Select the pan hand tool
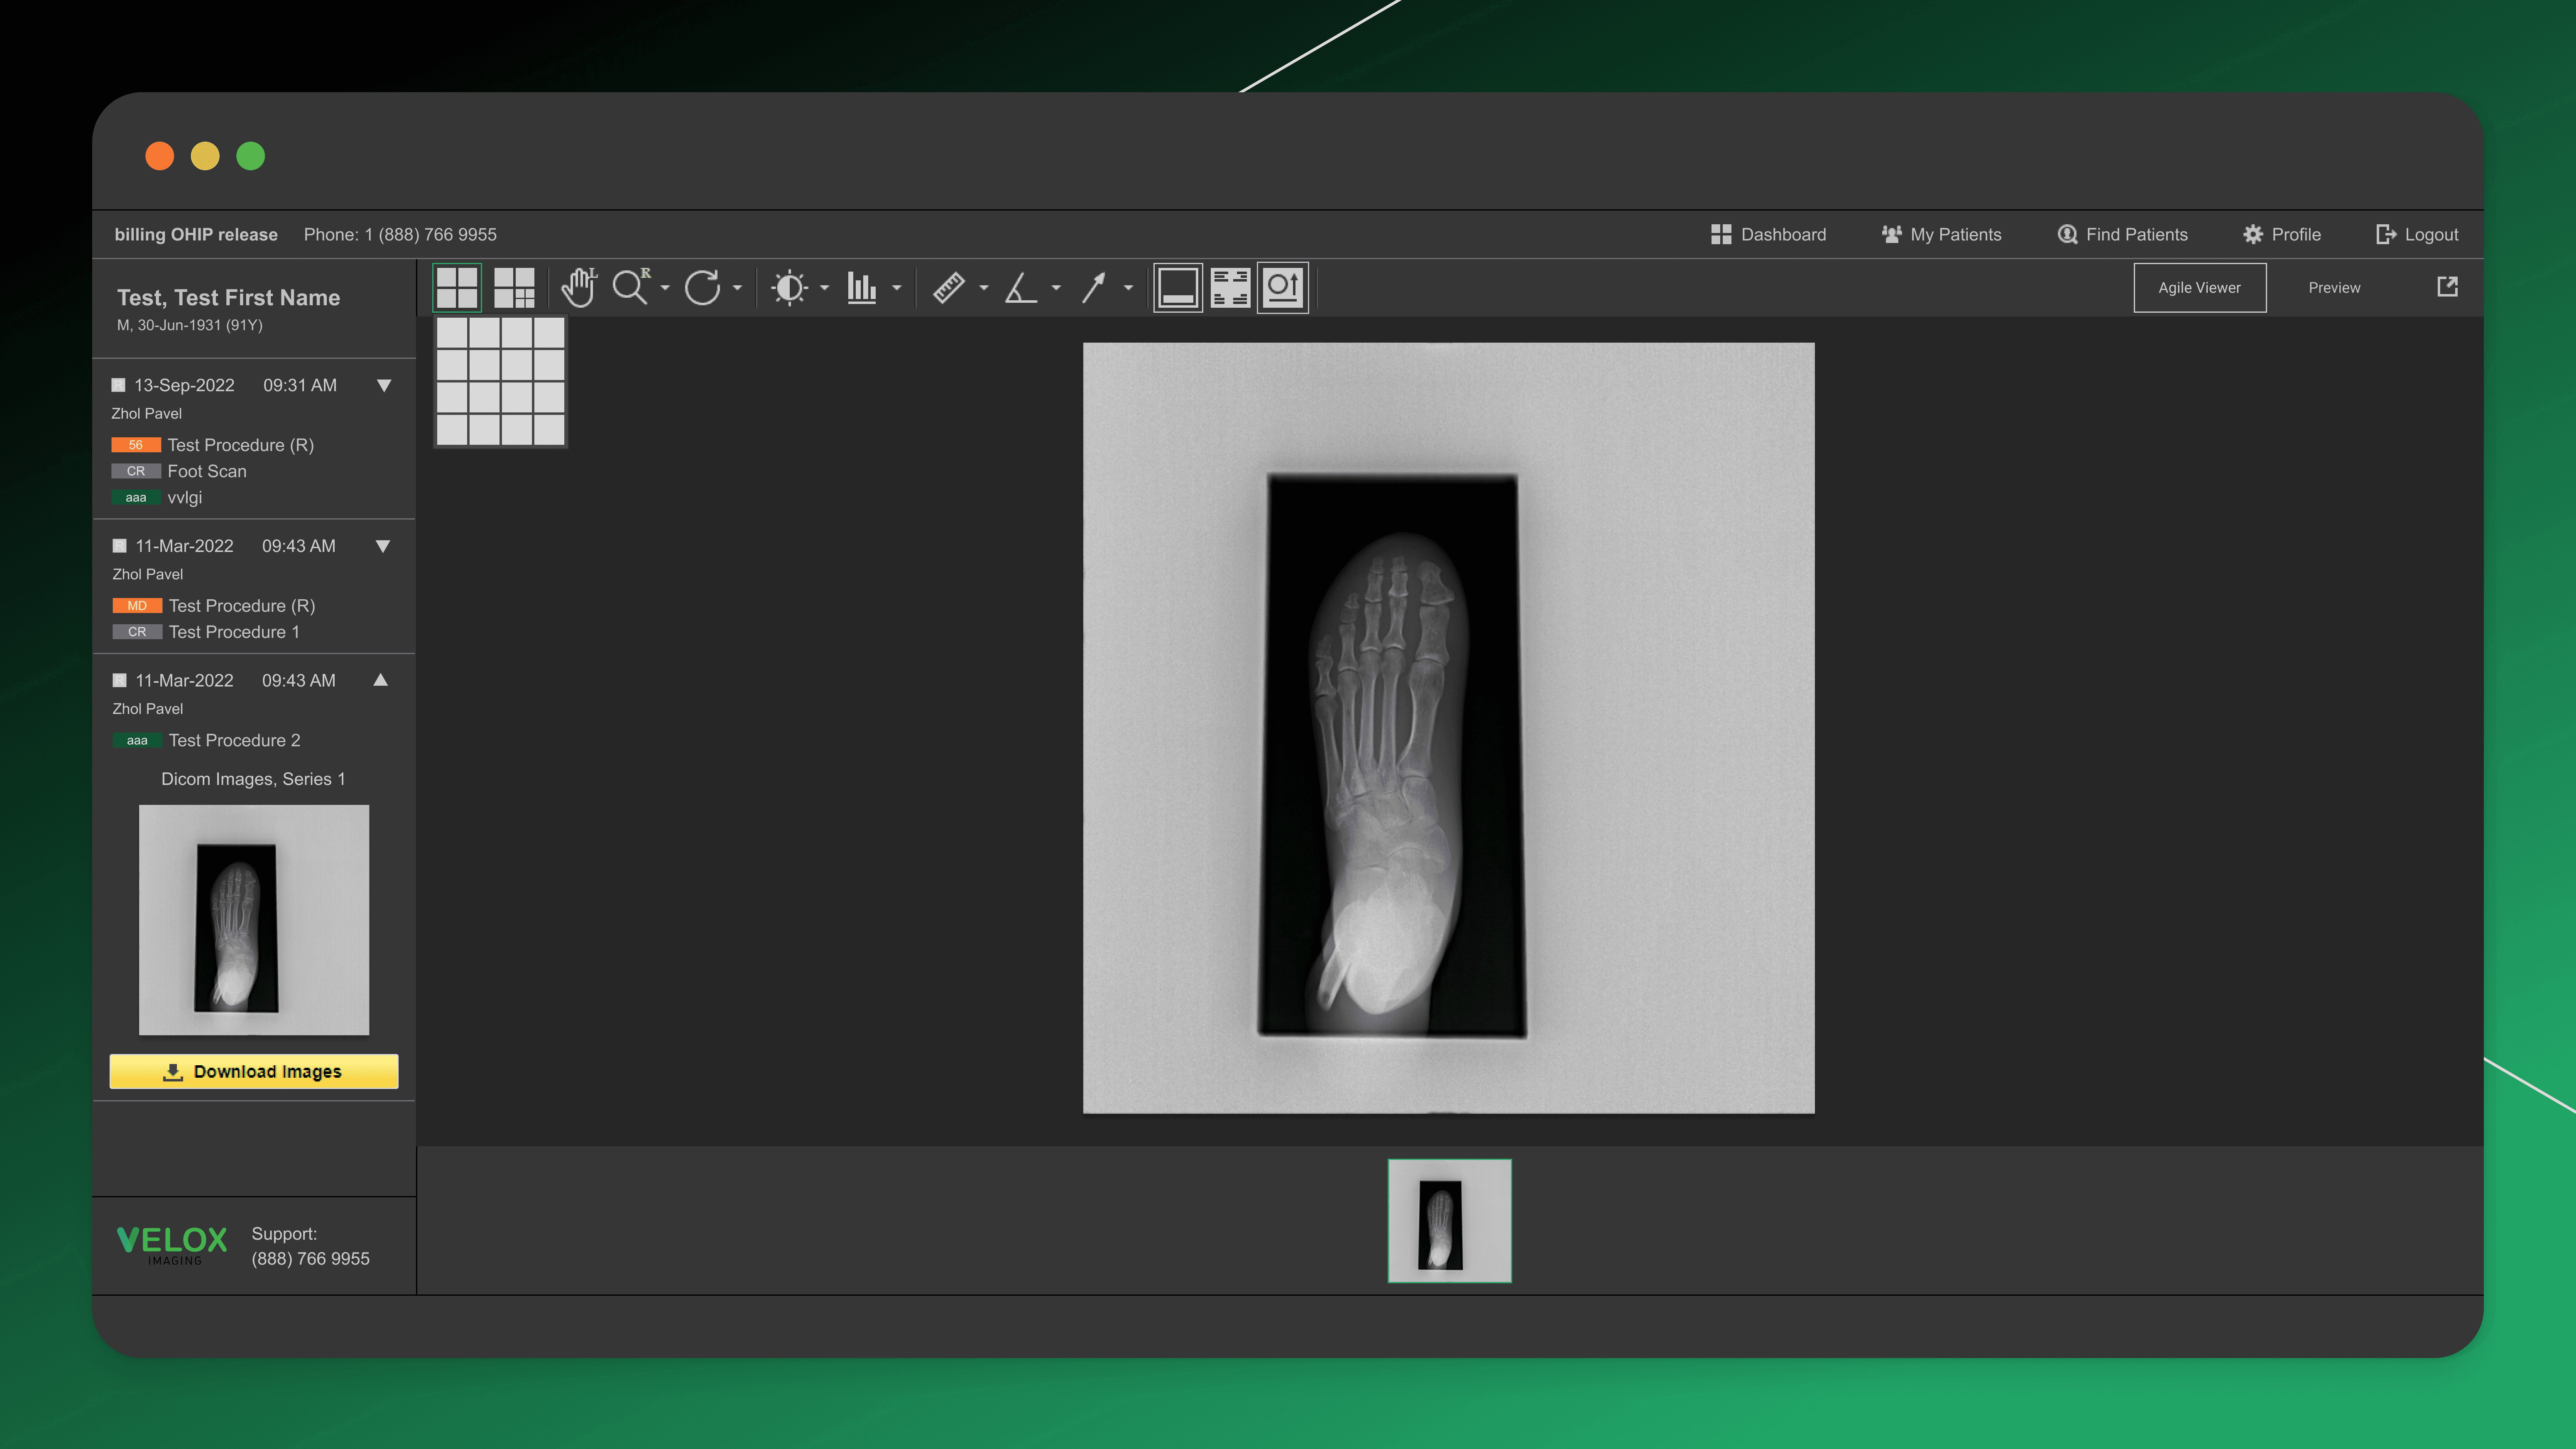 [578, 288]
